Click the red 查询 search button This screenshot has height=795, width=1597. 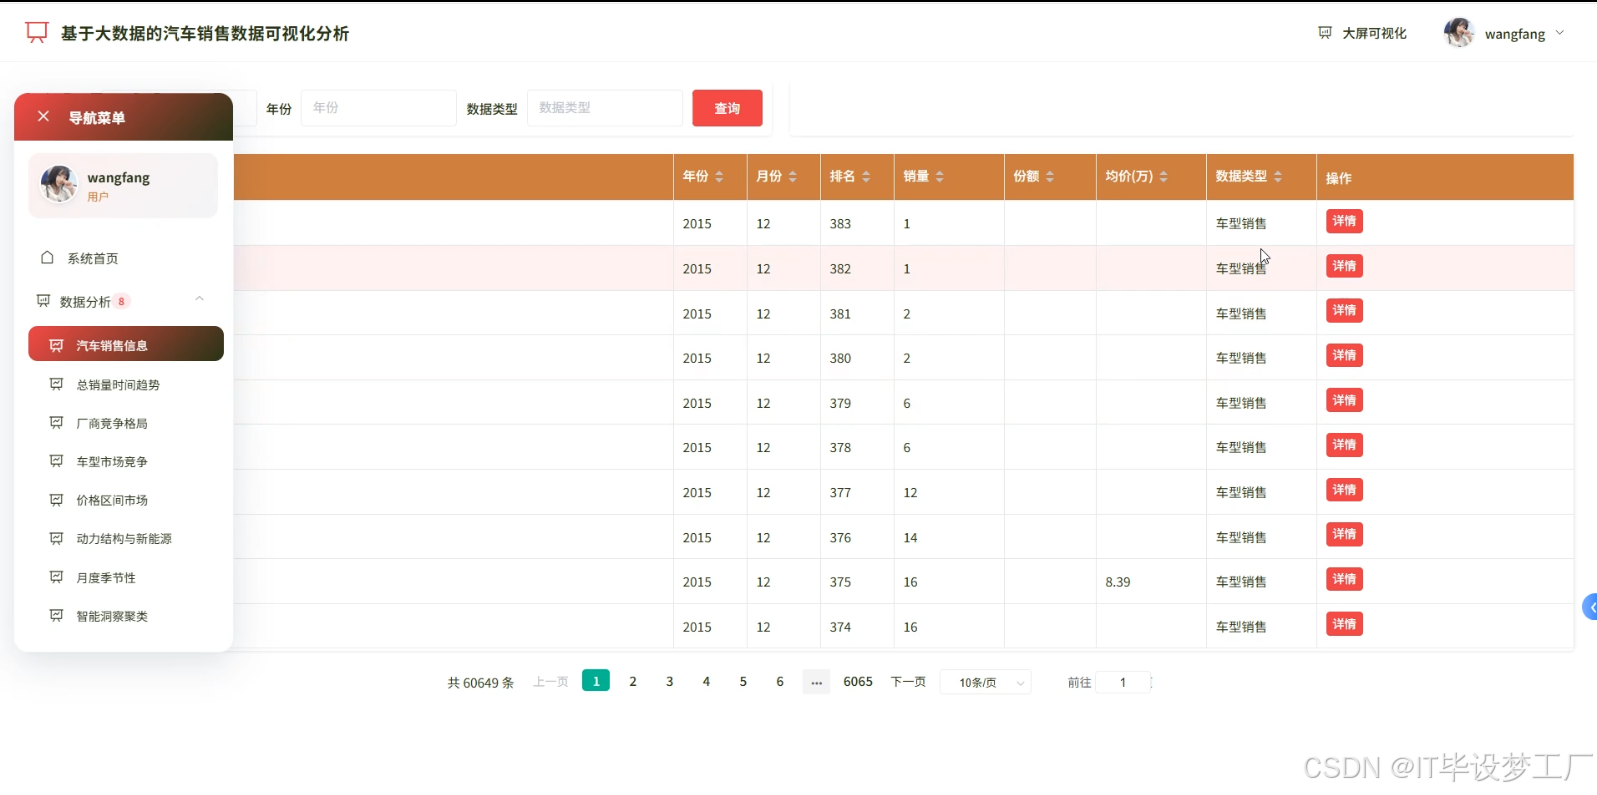727,108
